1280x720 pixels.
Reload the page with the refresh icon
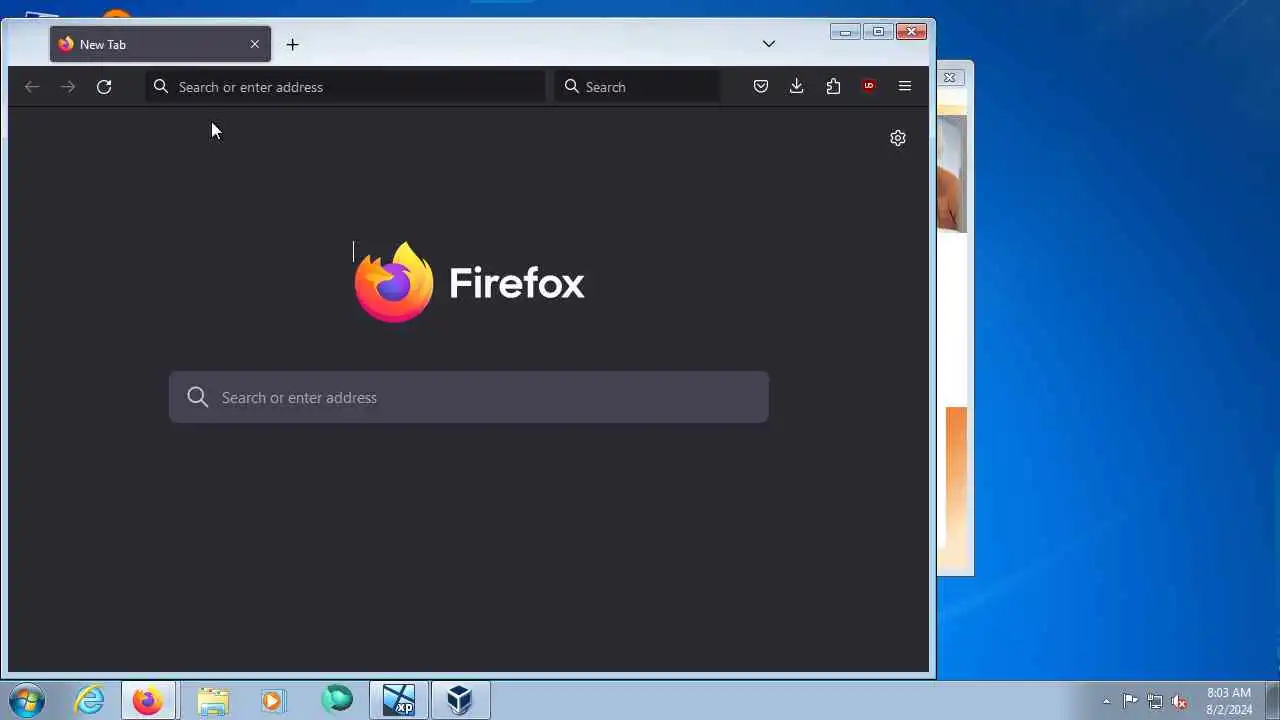click(x=104, y=87)
